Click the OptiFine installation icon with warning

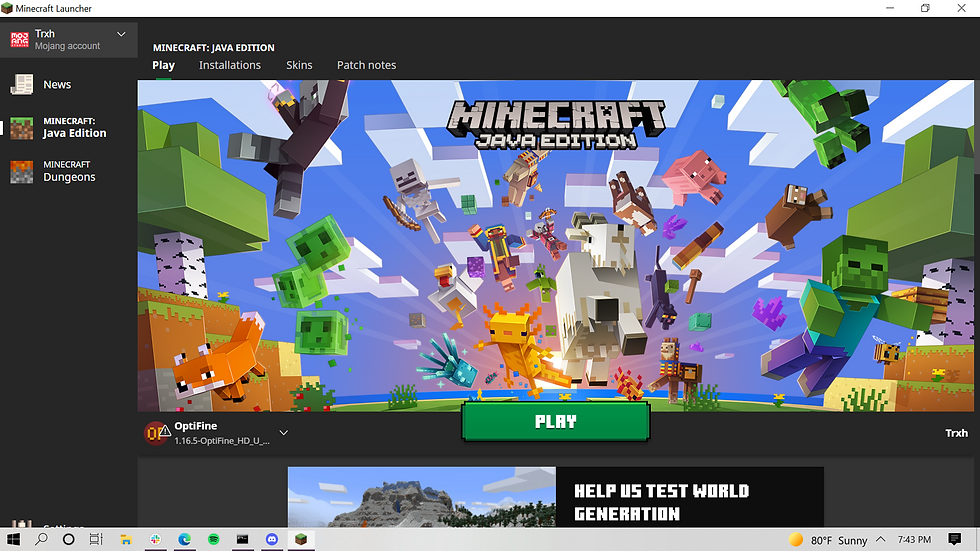[x=157, y=432]
